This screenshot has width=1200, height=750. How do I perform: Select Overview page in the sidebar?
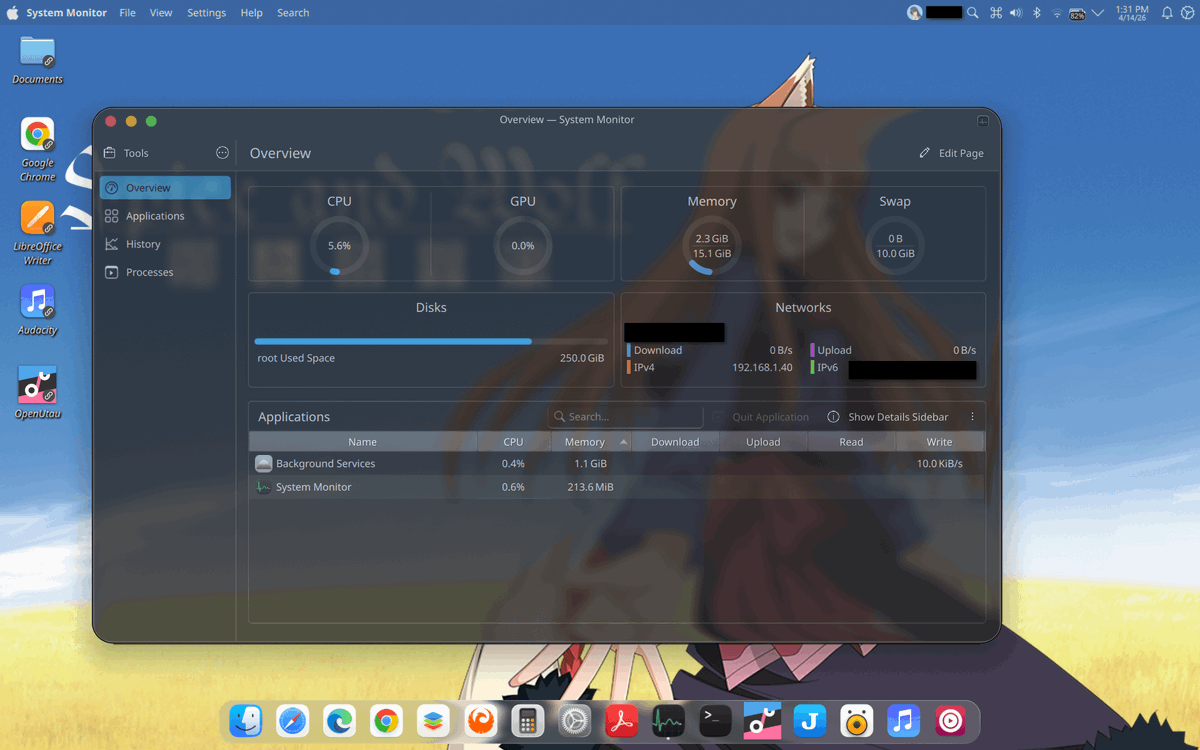[165, 188]
